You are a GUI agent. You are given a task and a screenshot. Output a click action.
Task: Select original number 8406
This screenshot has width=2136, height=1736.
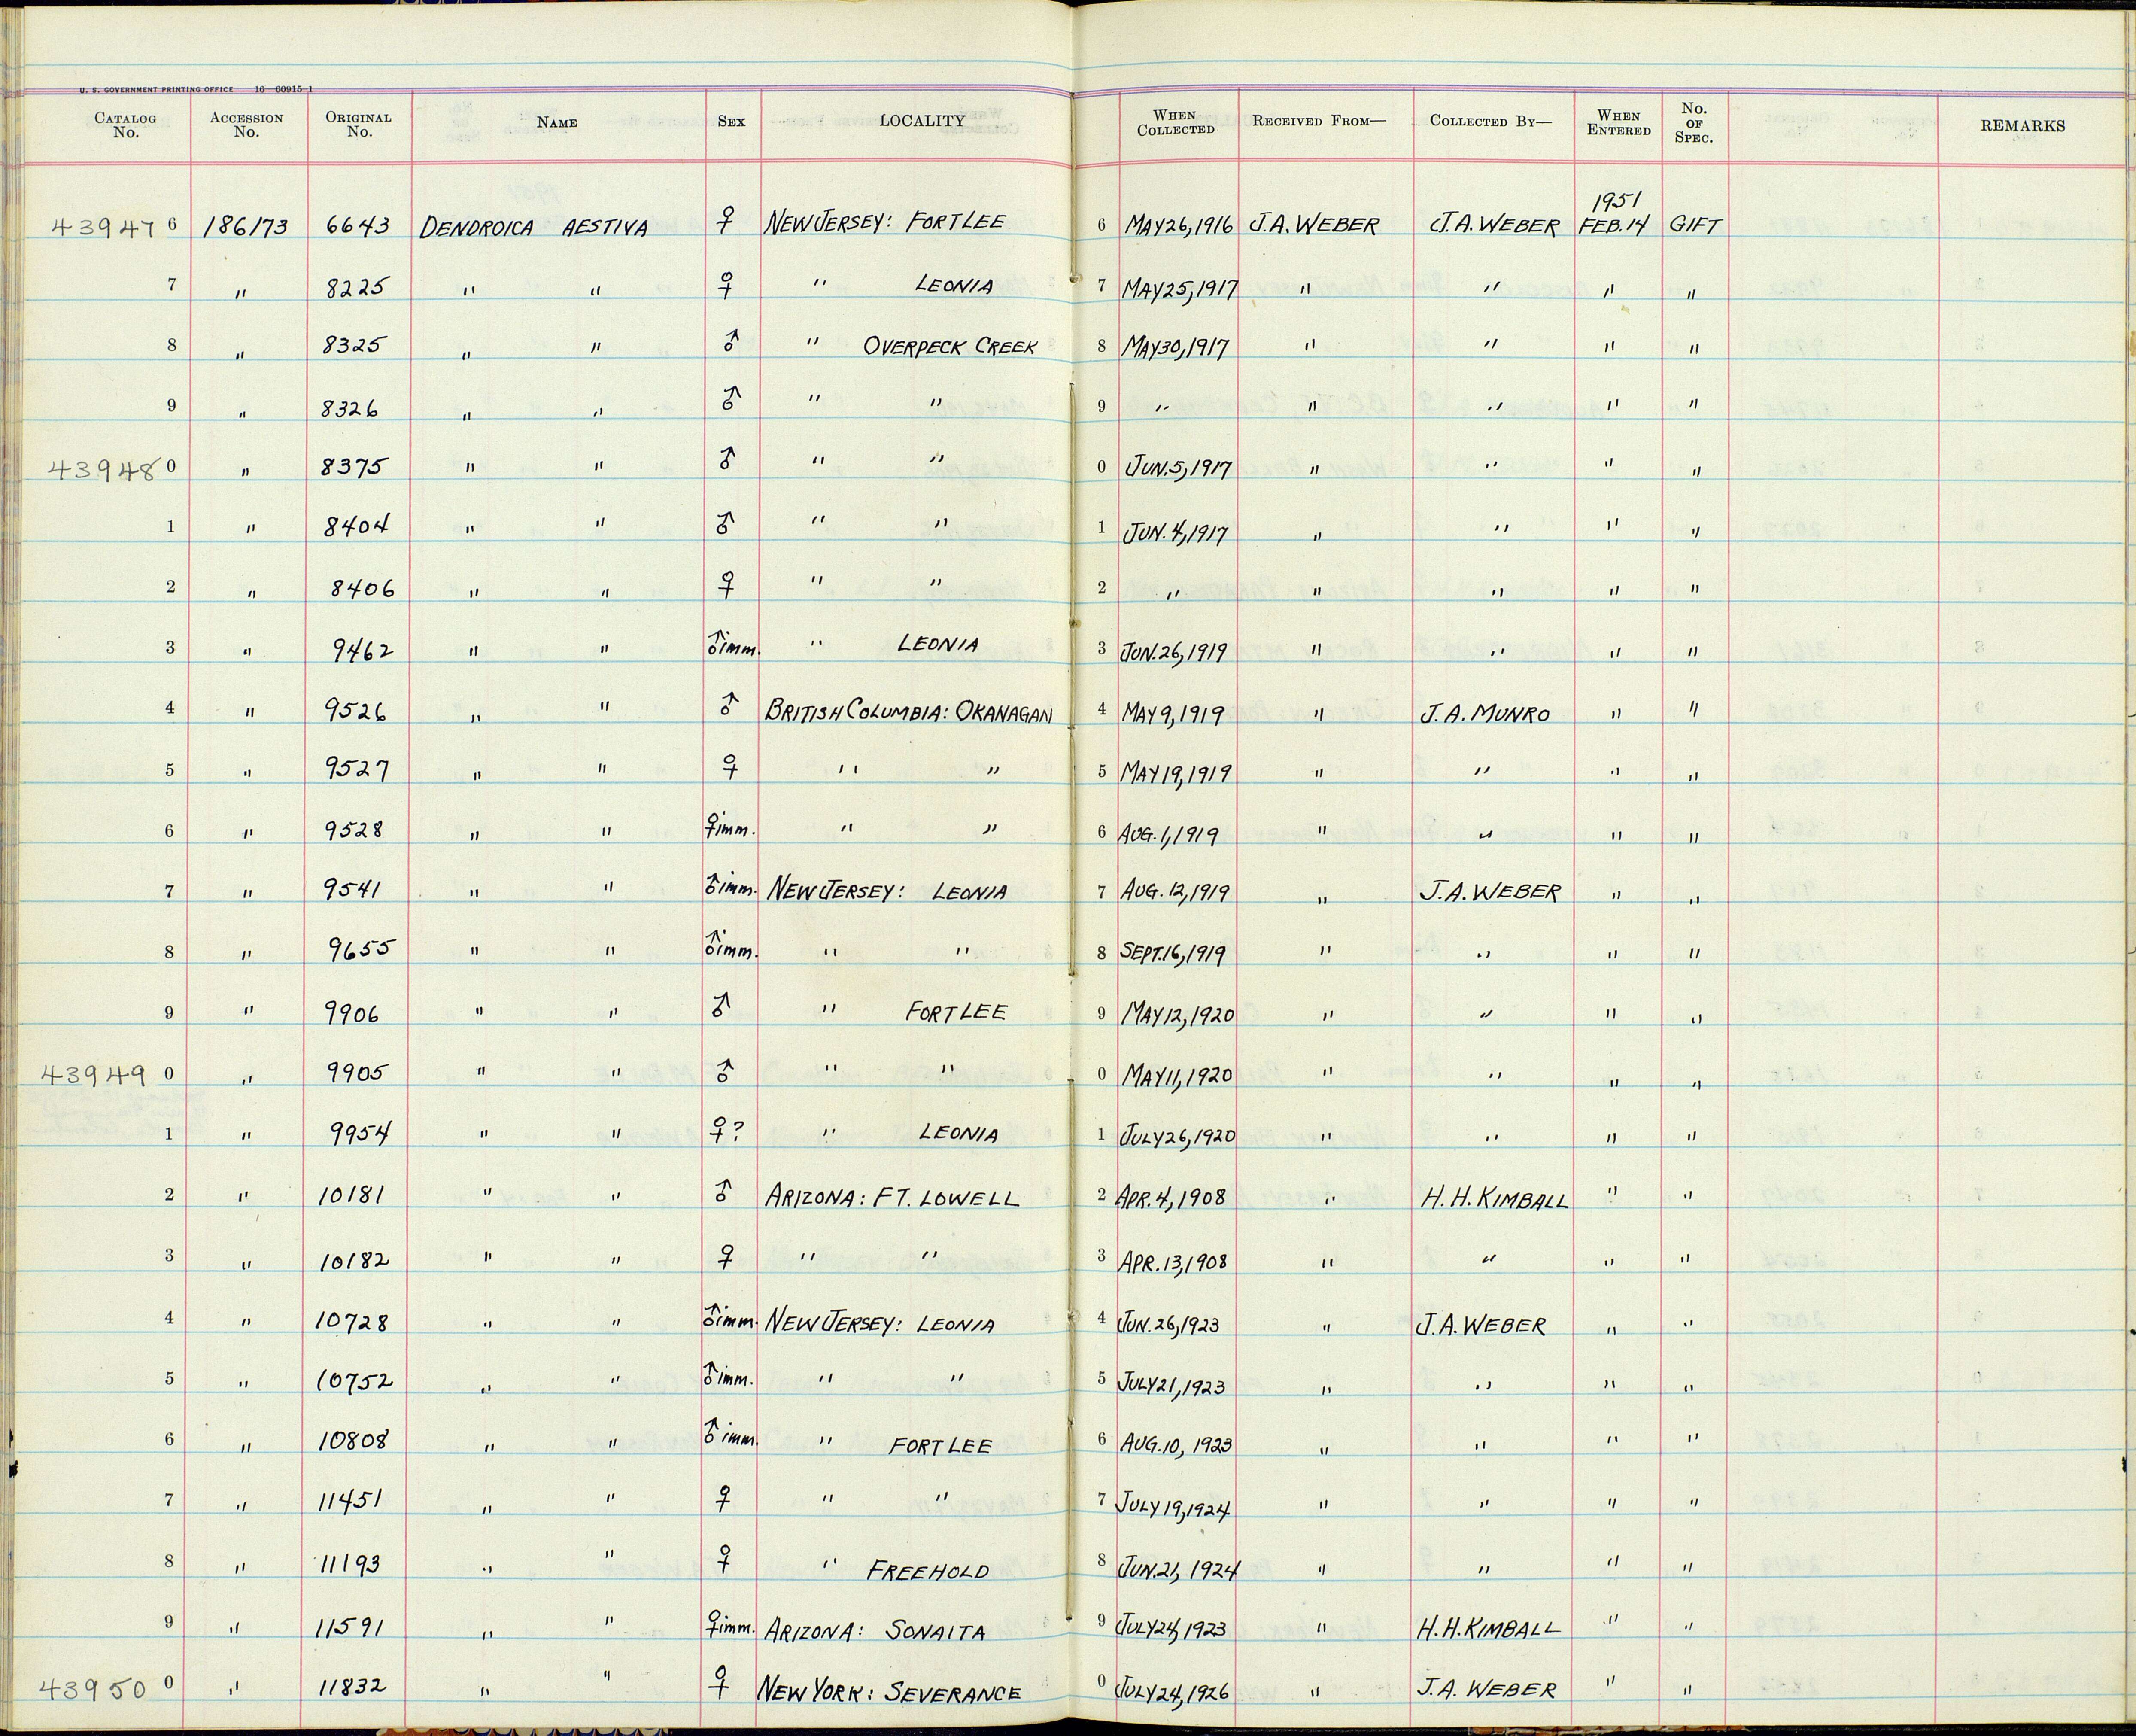coord(362,589)
